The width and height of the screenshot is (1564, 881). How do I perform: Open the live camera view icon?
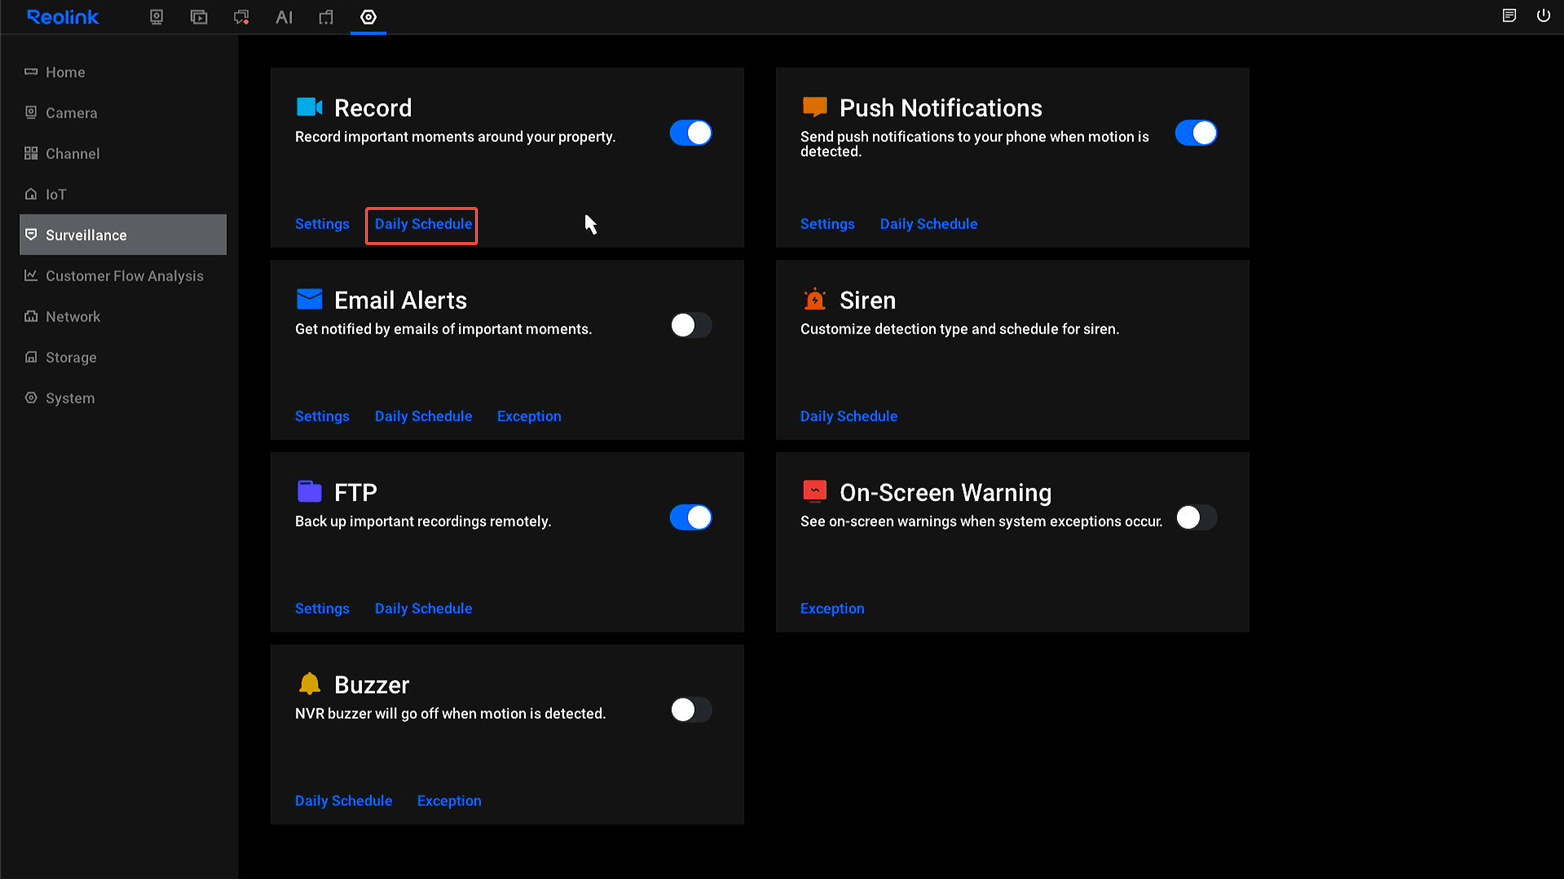click(156, 17)
